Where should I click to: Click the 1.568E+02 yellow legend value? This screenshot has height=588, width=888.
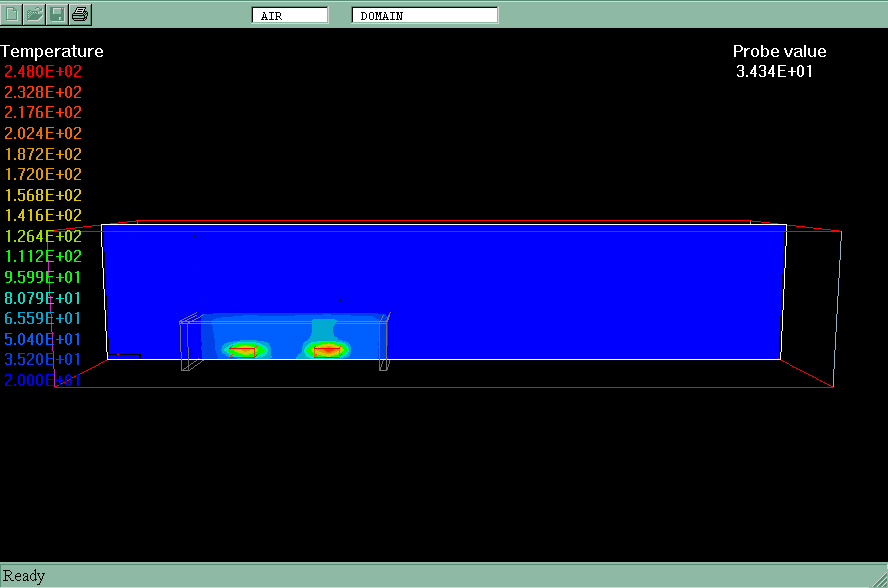tap(43, 196)
